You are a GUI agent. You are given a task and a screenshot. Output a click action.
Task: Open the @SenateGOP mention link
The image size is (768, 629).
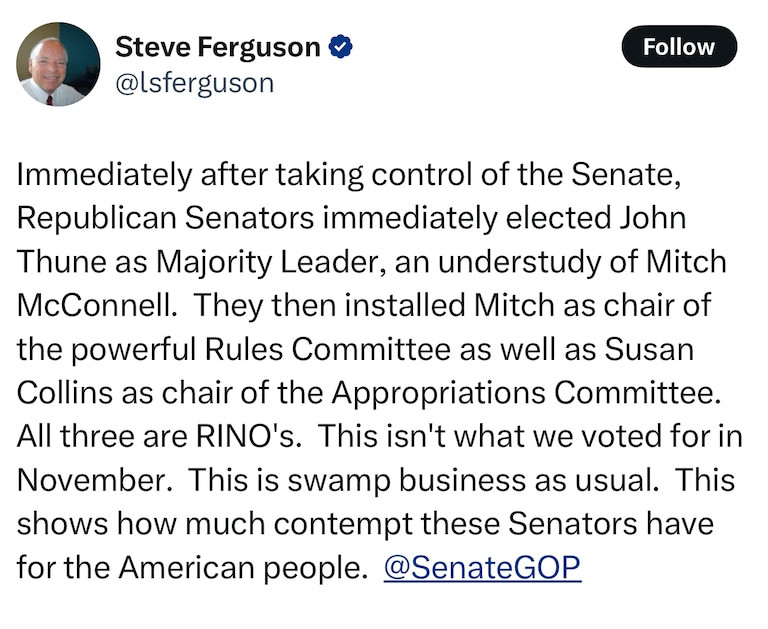481,567
